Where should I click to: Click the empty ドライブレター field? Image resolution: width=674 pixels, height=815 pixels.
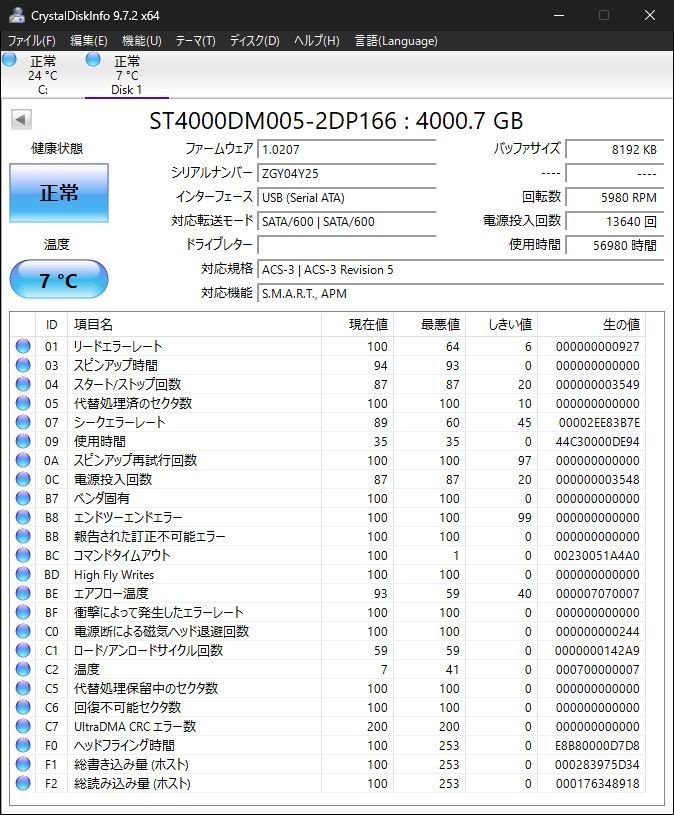pyautogui.click(x=347, y=245)
